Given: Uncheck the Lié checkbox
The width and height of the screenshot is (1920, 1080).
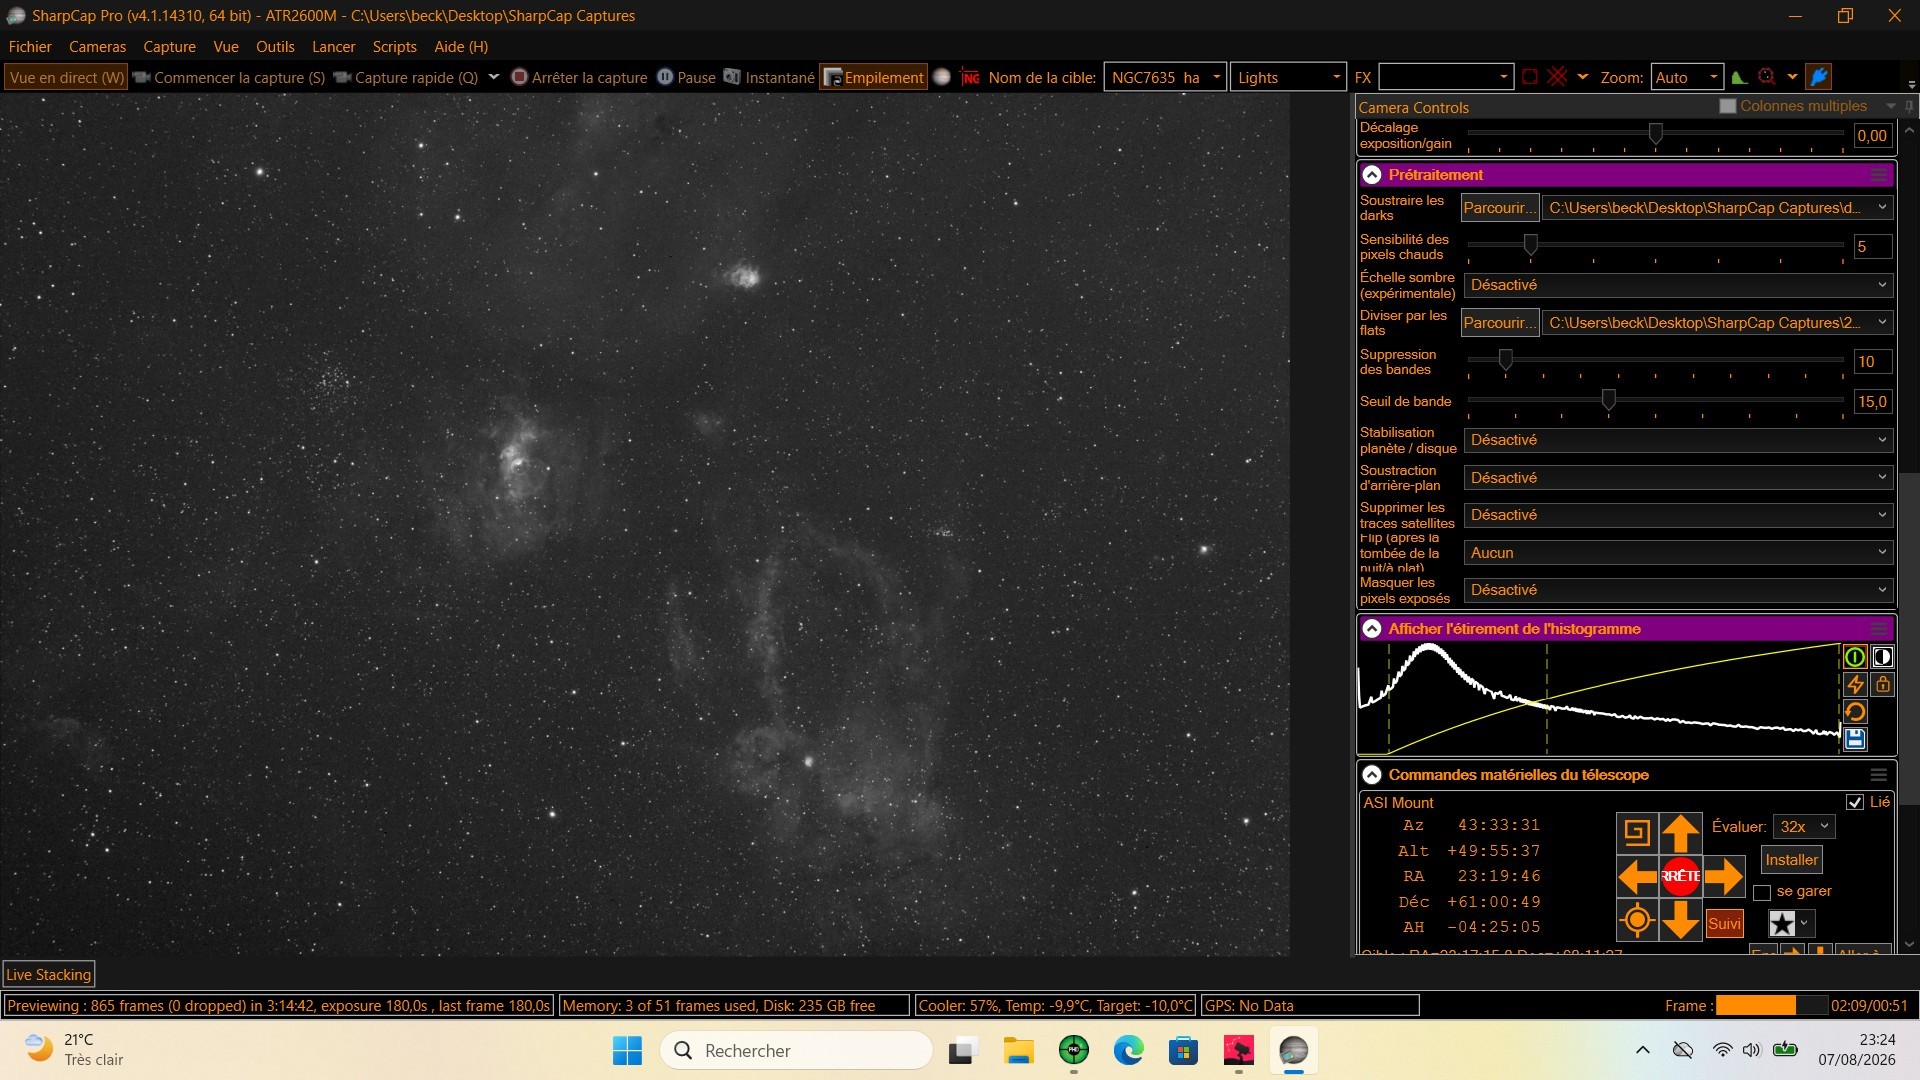Looking at the screenshot, I should [1855, 802].
